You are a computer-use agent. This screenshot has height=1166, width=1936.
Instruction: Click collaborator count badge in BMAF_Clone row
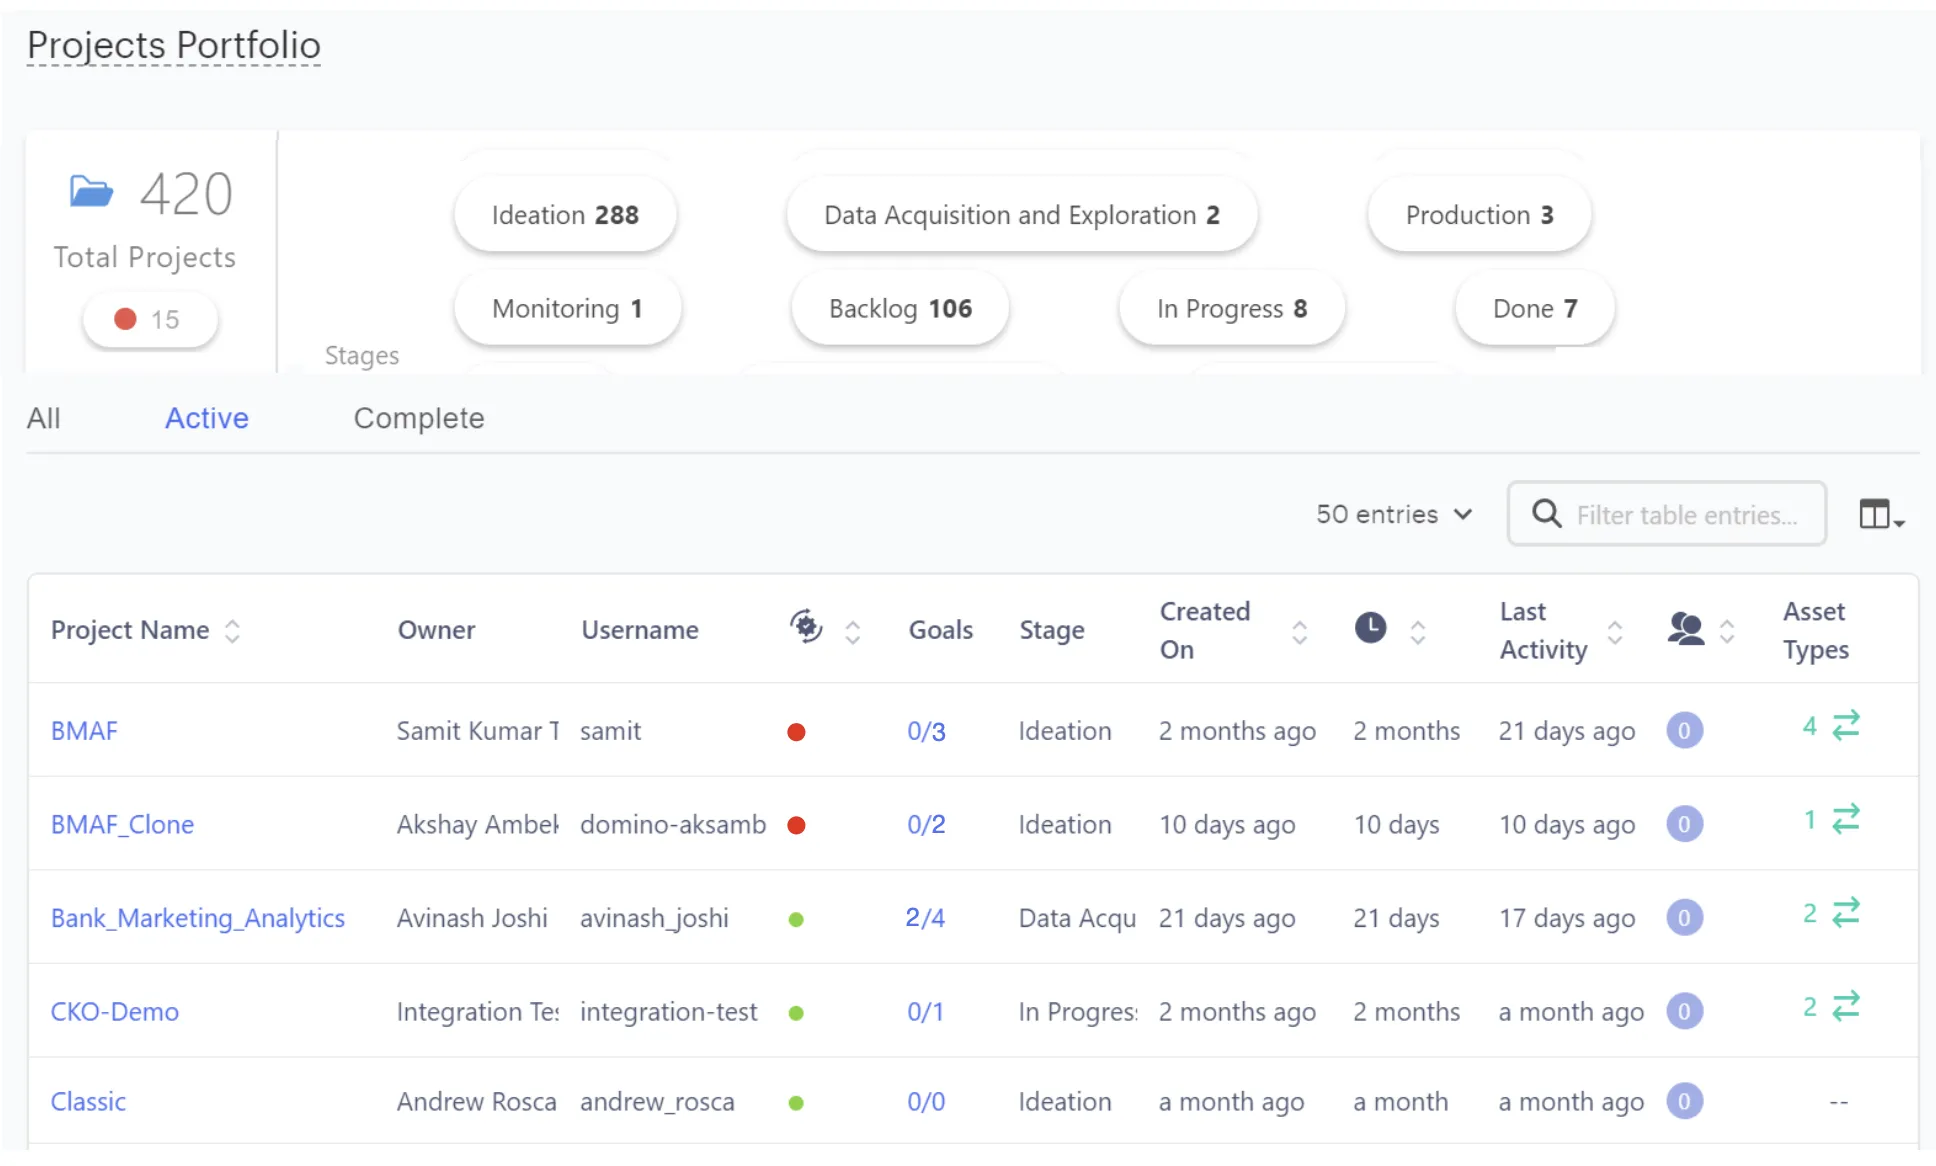coord(1684,824)
